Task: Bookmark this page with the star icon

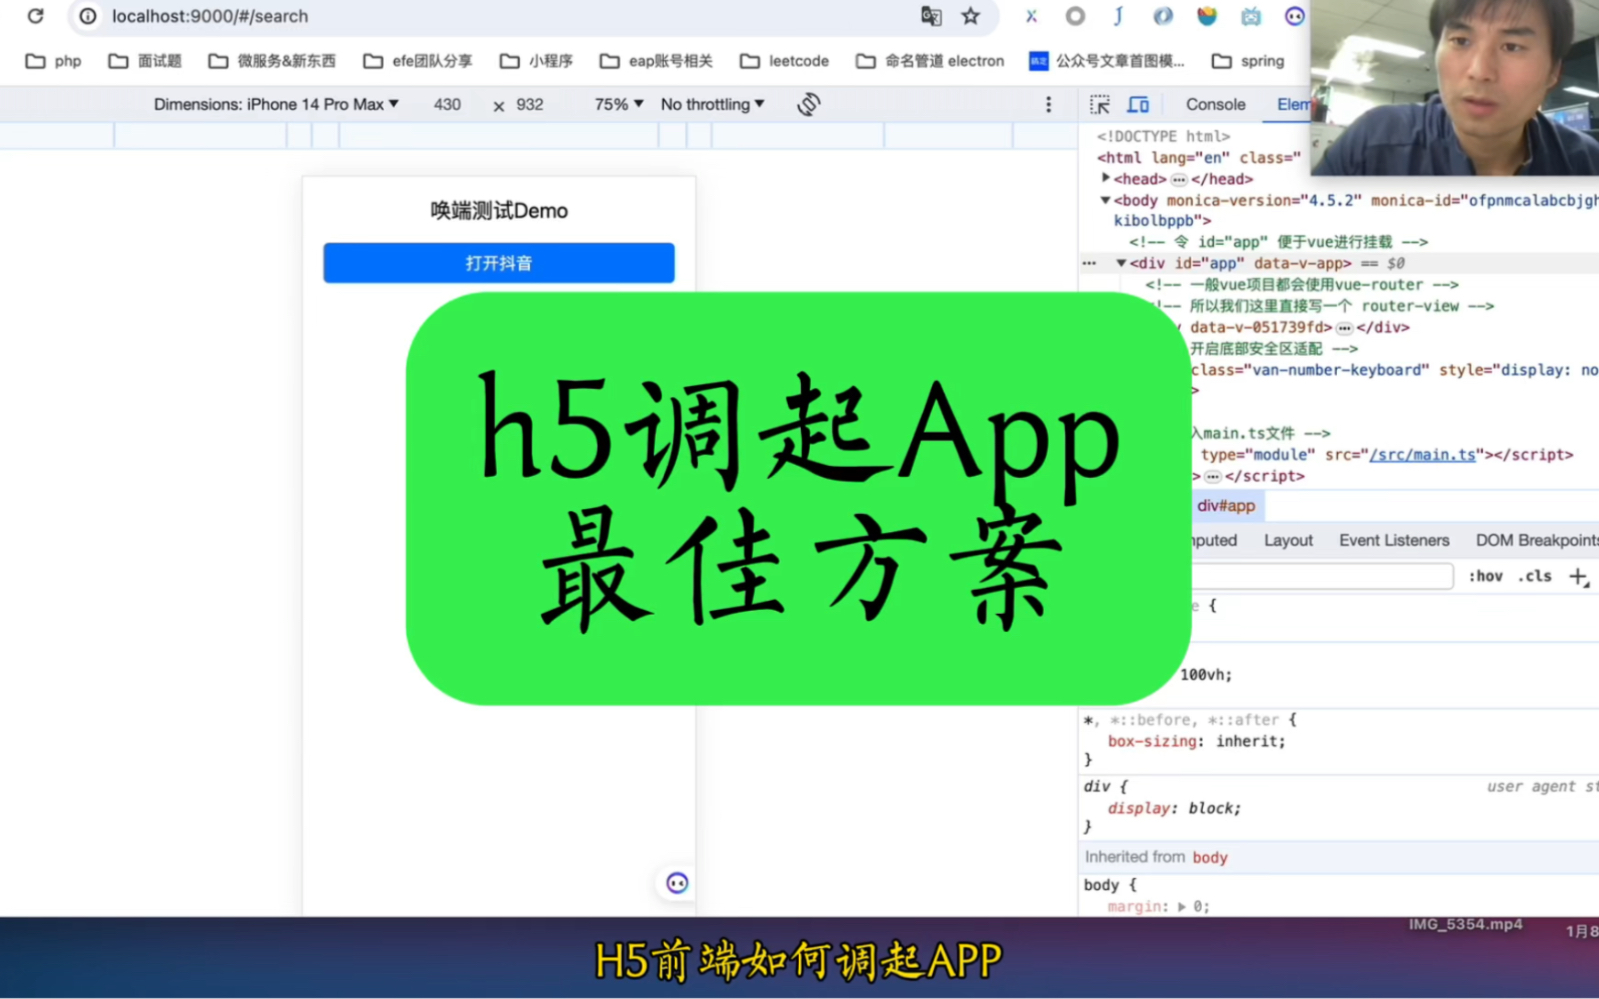Action: tap(970, 16)
